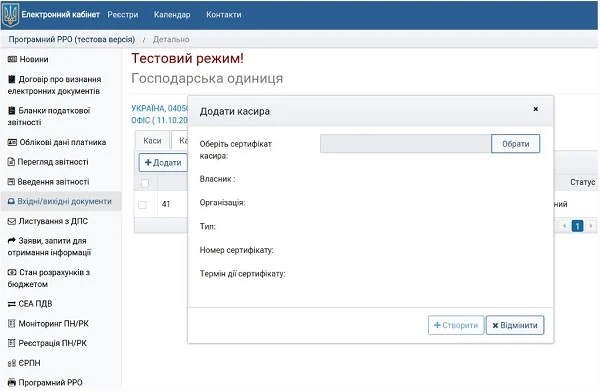Click the Введення звітності icon
The width and height of the screenshot is (600, 391).
tap(11, 181)
